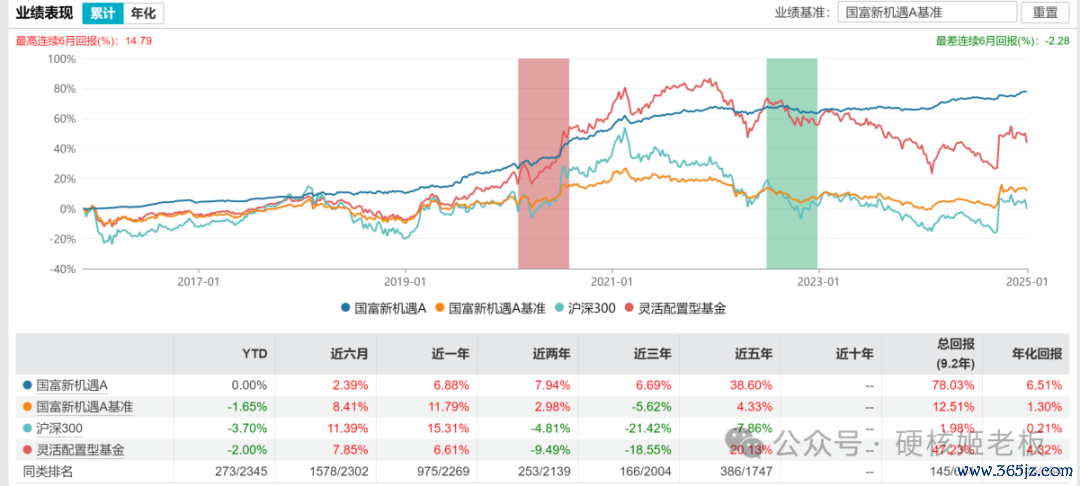
Task: Click the teal dot in 沪深300 table row
Action: [x=26, y=429]
